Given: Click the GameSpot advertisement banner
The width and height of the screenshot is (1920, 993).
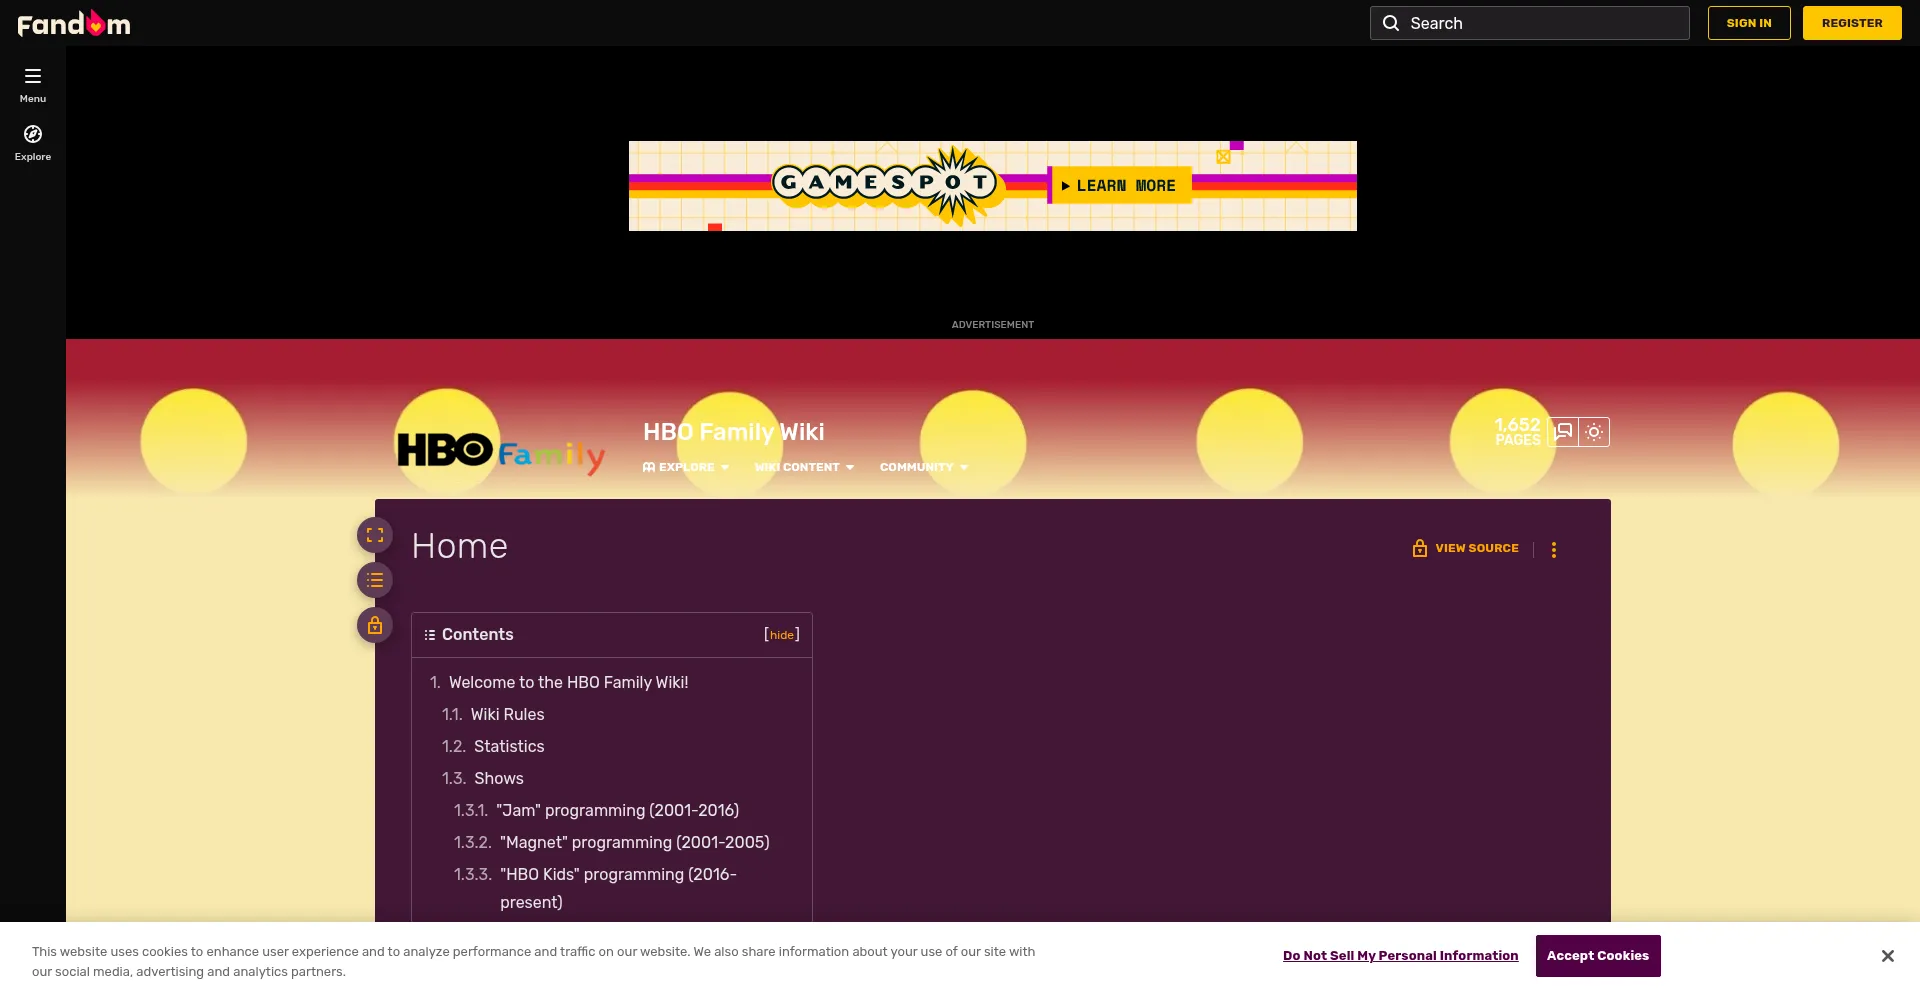Looking at the screenshot, I should pos(993,186).
